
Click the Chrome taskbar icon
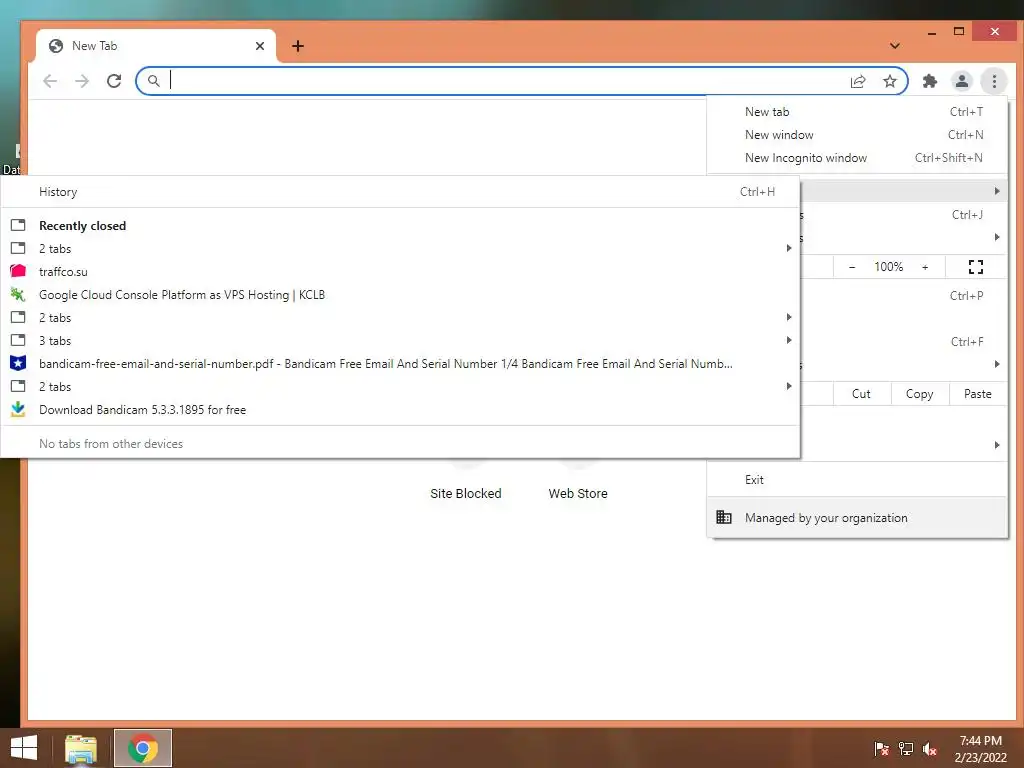coord(143,748)
